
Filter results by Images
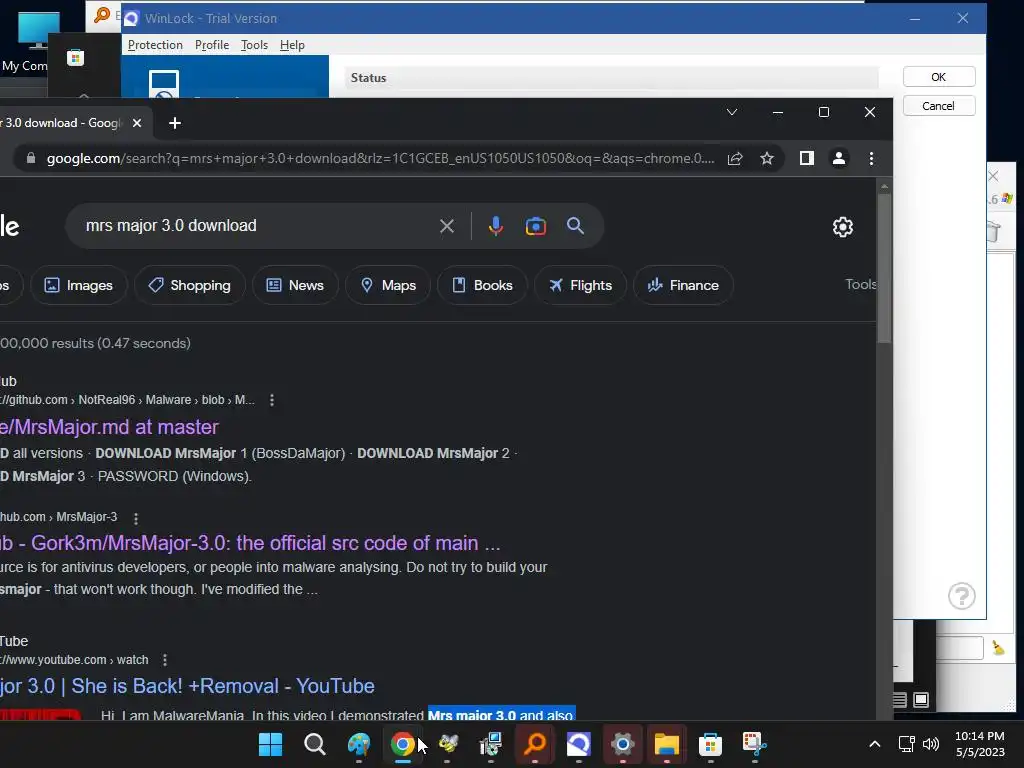click(78, 285)
